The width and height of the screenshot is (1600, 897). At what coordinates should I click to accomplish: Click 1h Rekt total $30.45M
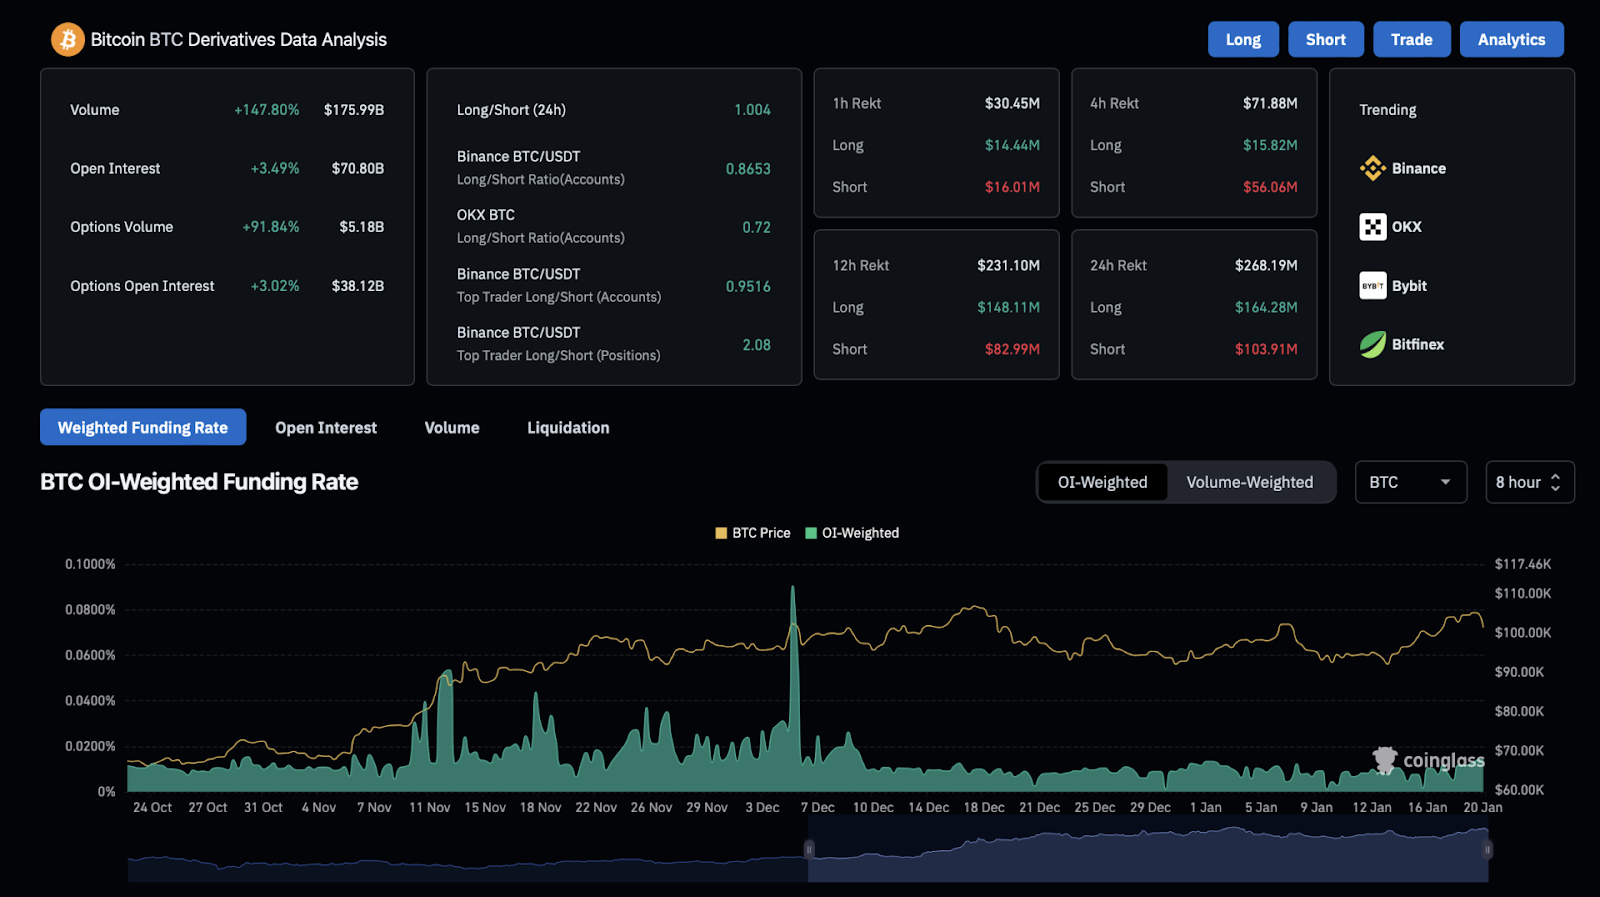tap(1012, 103)
